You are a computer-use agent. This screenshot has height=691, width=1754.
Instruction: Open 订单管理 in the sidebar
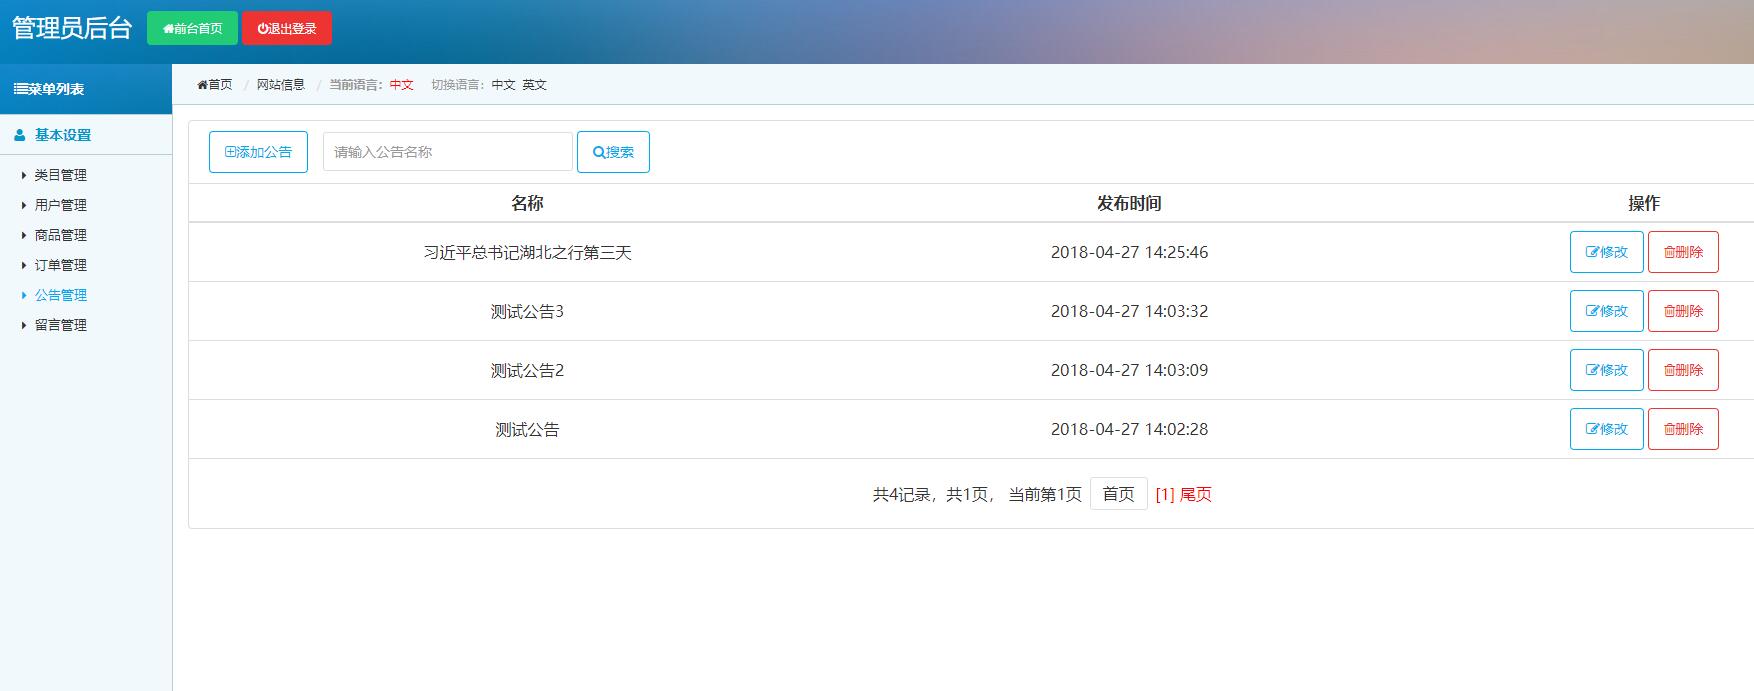click(x=61, y=265)
